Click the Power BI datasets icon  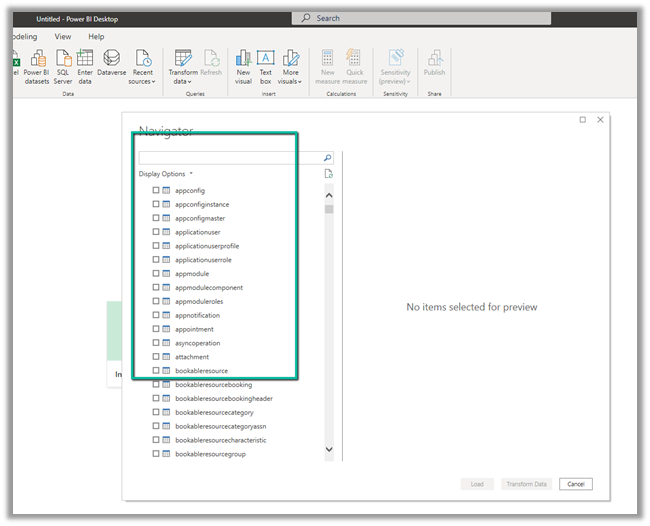pyautogui.click(x=36, y=59)
